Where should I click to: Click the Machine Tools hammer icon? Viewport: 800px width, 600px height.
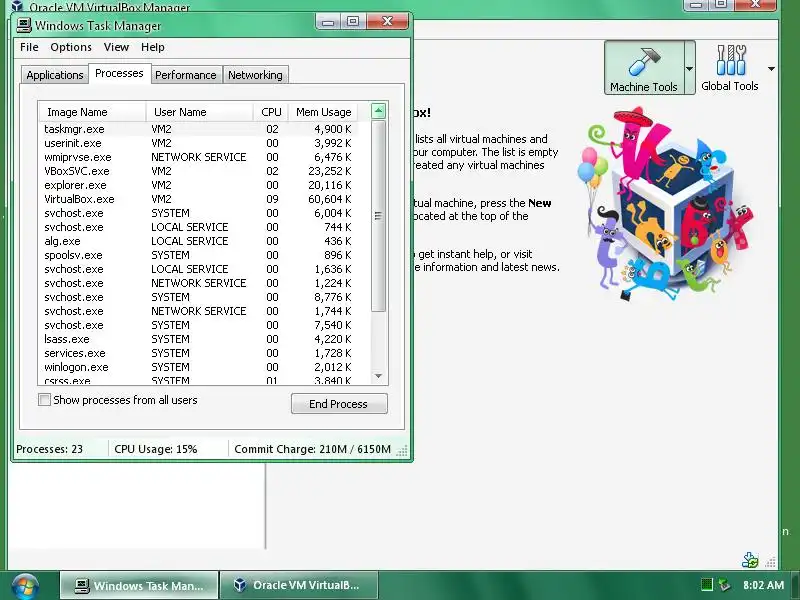(644, 61)
